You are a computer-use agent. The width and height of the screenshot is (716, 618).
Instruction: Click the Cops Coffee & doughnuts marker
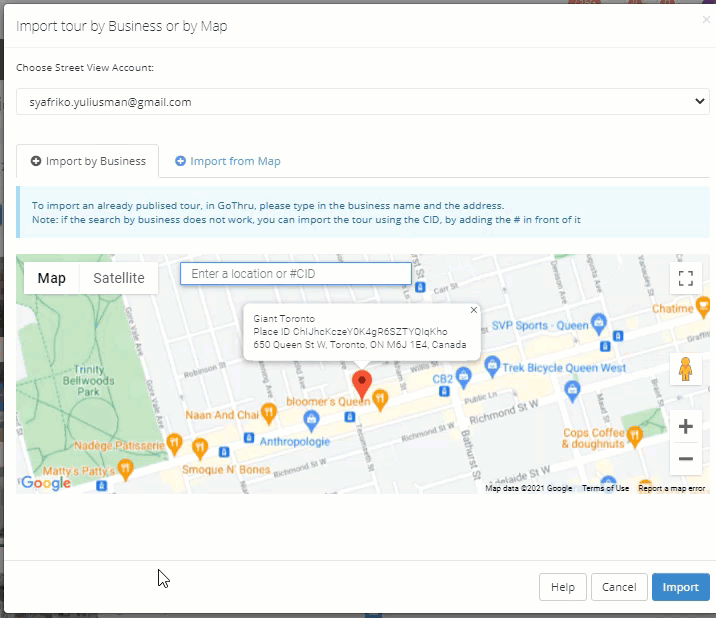coord(635,436)
